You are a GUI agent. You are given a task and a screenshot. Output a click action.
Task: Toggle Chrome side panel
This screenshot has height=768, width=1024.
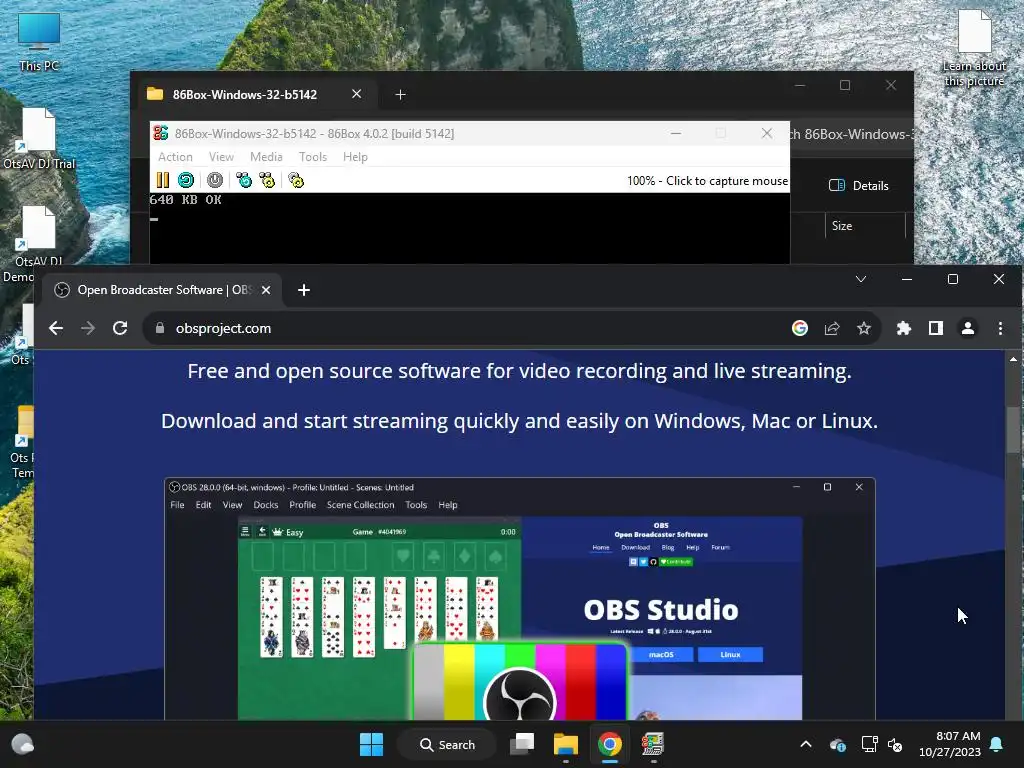point(936,328)
